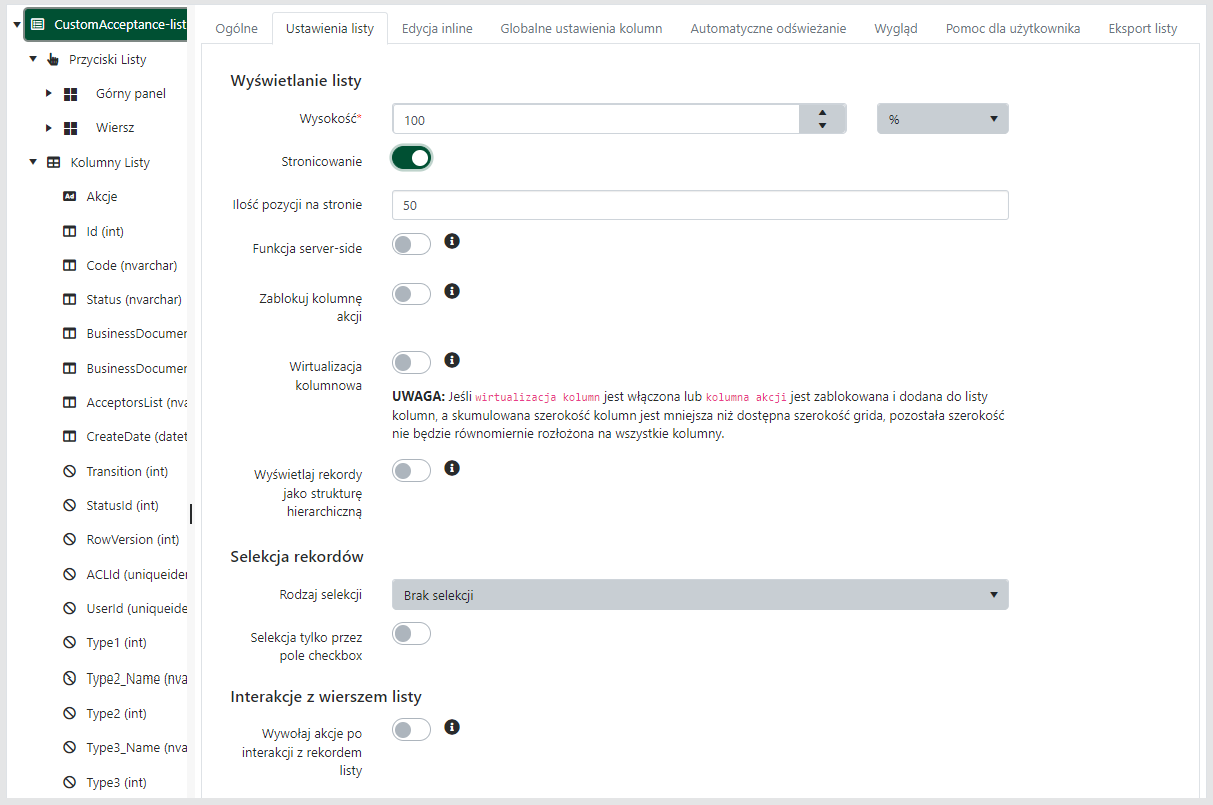Increase Wysokość value with up arrow
1213x805 pixels.
pyautogui.click(x=822, y=113)
